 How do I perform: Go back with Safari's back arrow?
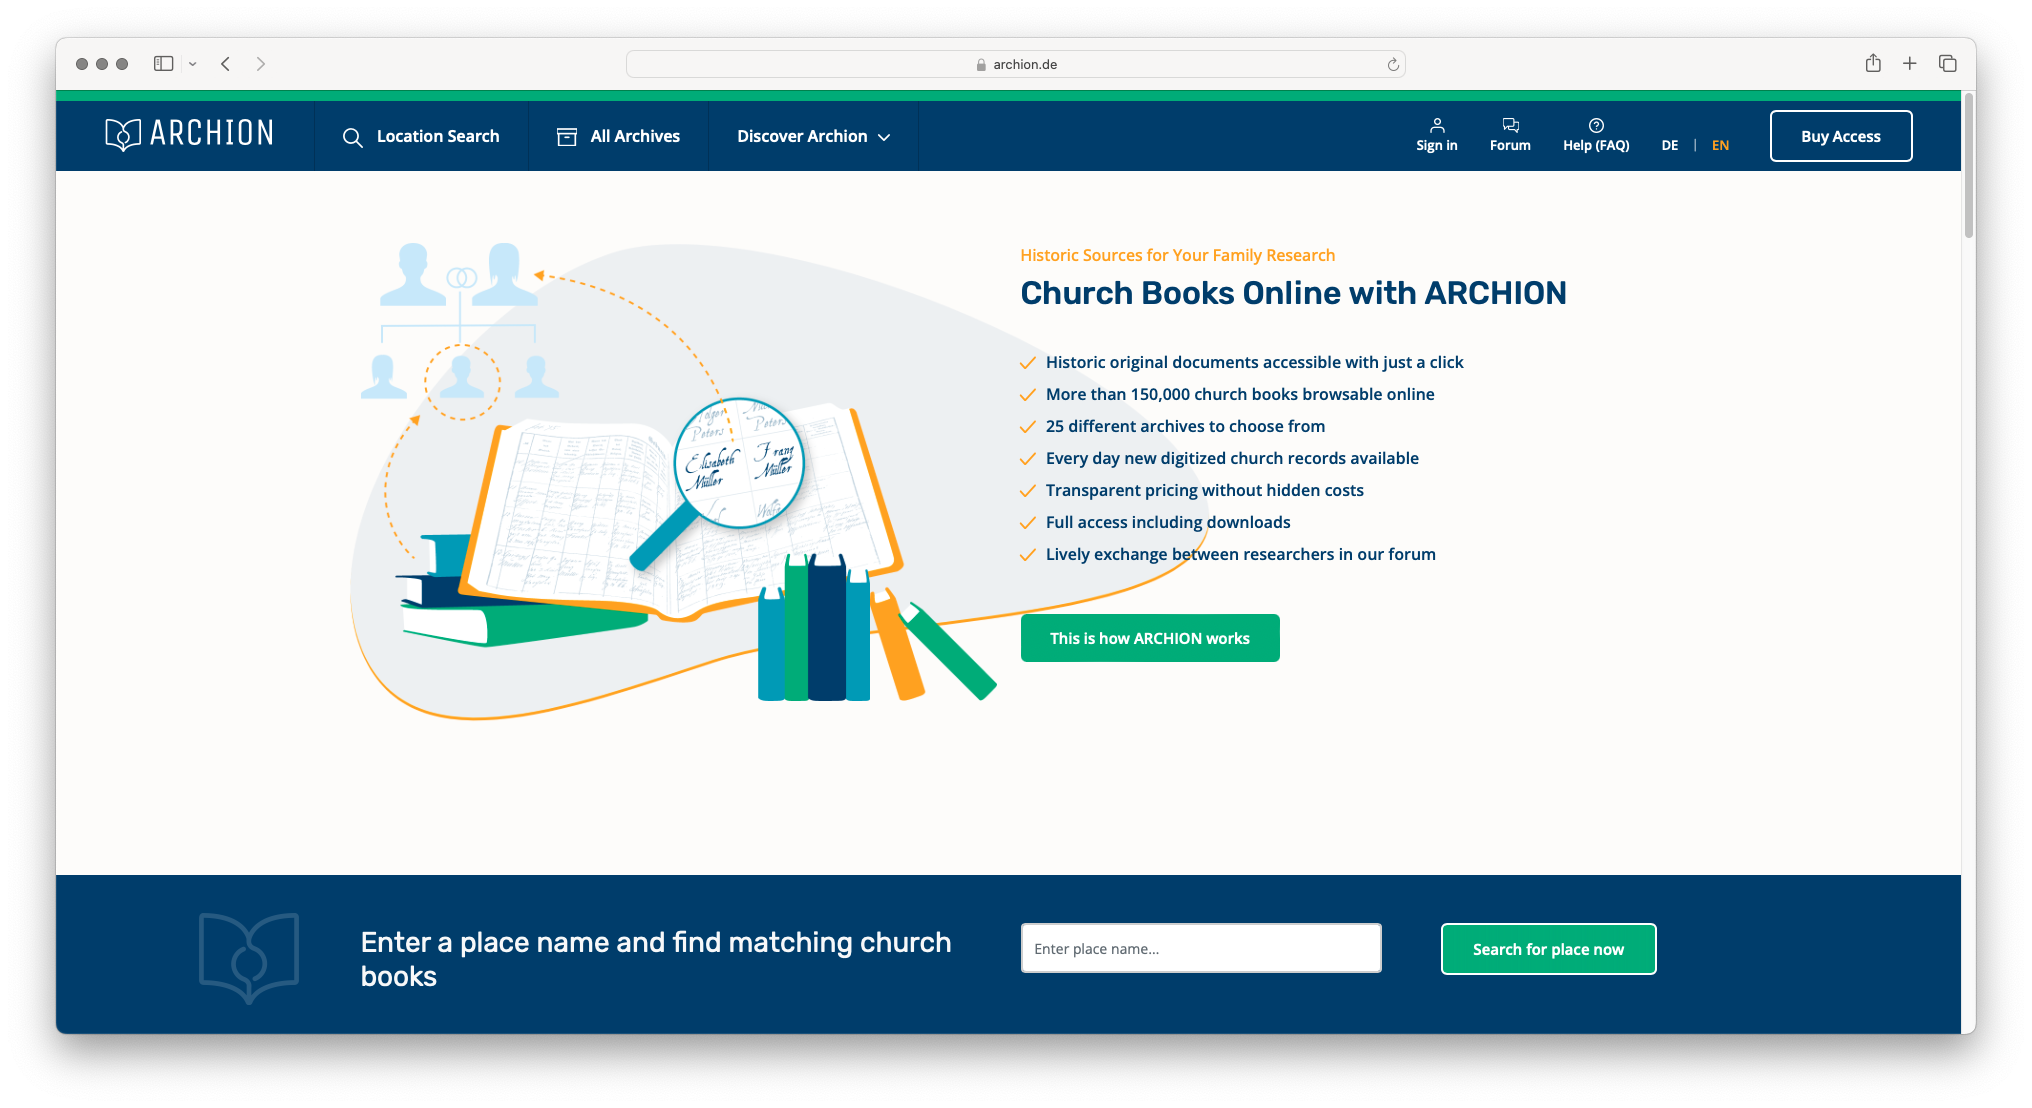coord(226,63)
